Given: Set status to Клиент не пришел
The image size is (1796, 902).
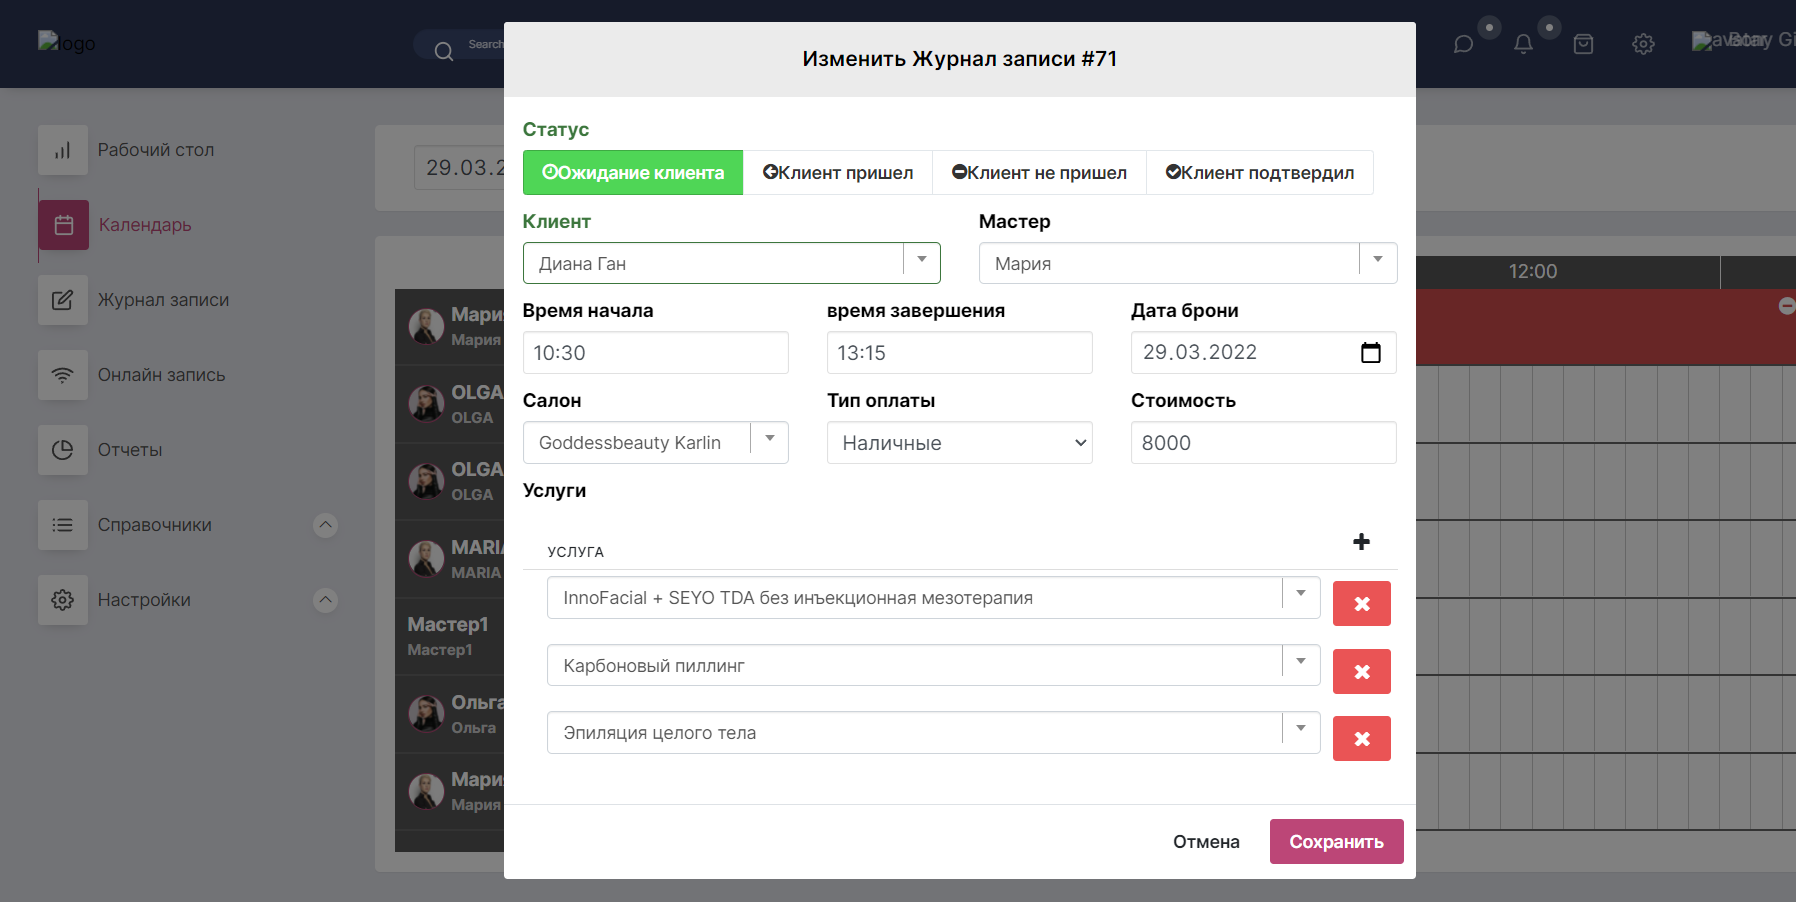Looking at the screenshot, I should [x=1039, y=173].
